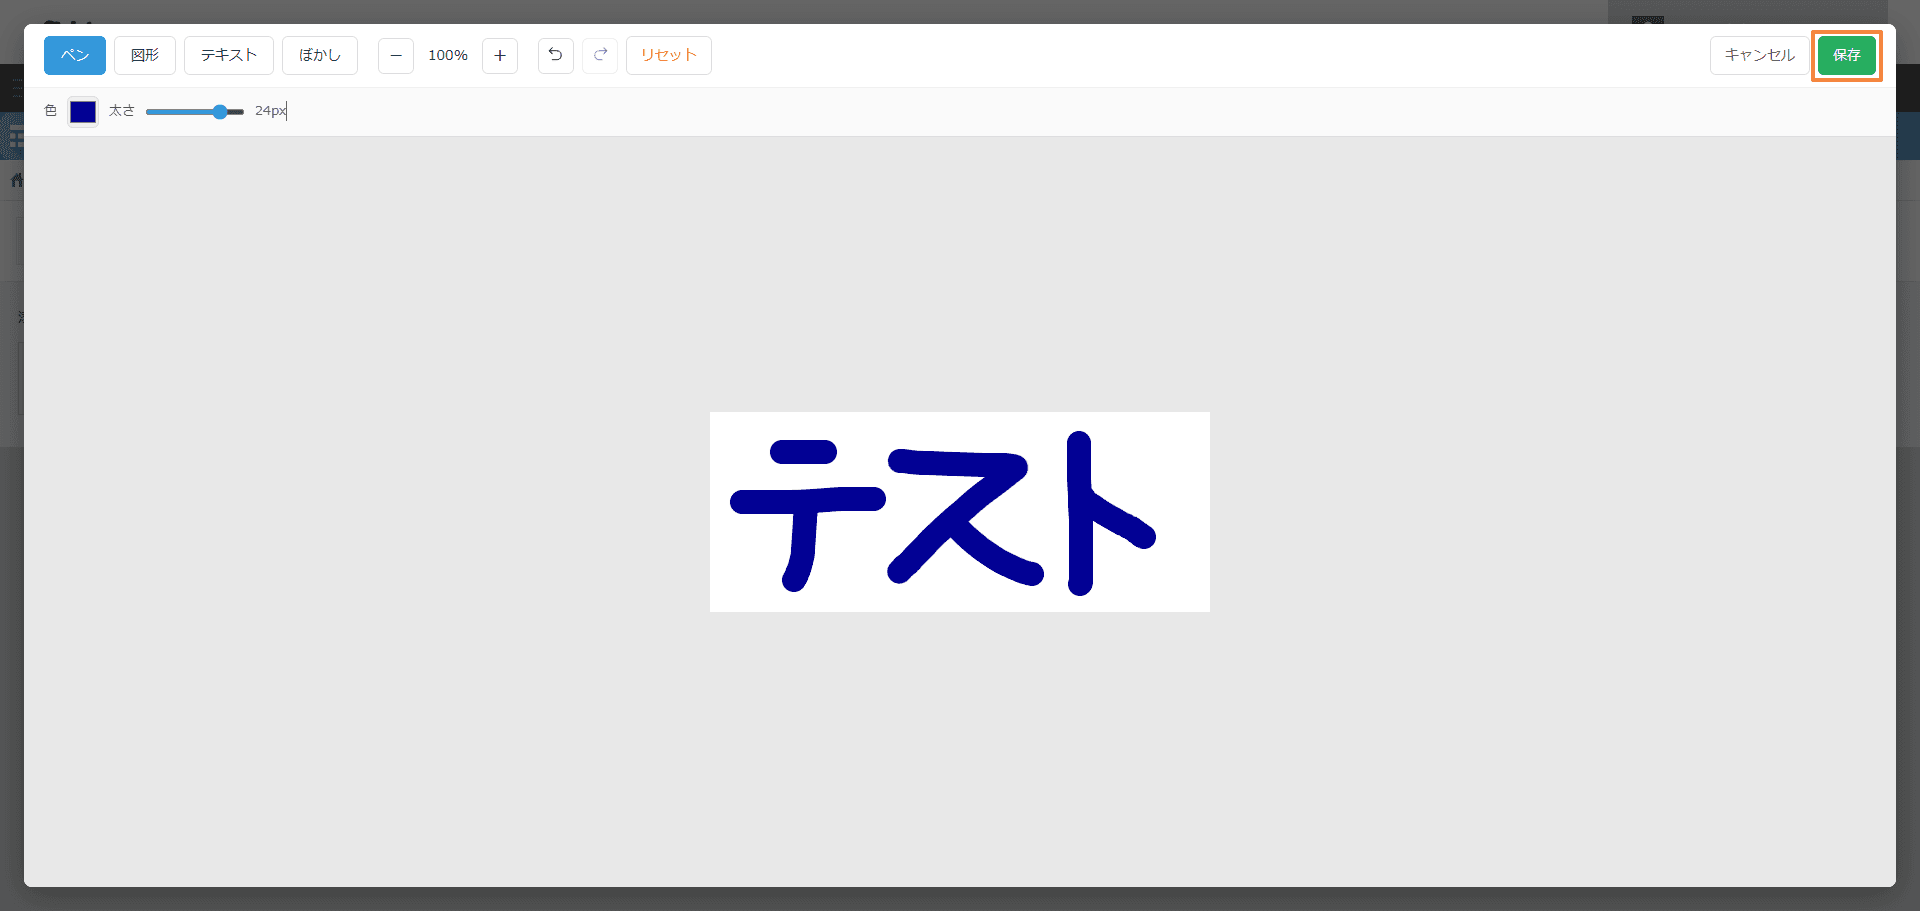1920x911 pixels.
Task: Click the キャンセル cancel button
Action: pos(1760,55)
